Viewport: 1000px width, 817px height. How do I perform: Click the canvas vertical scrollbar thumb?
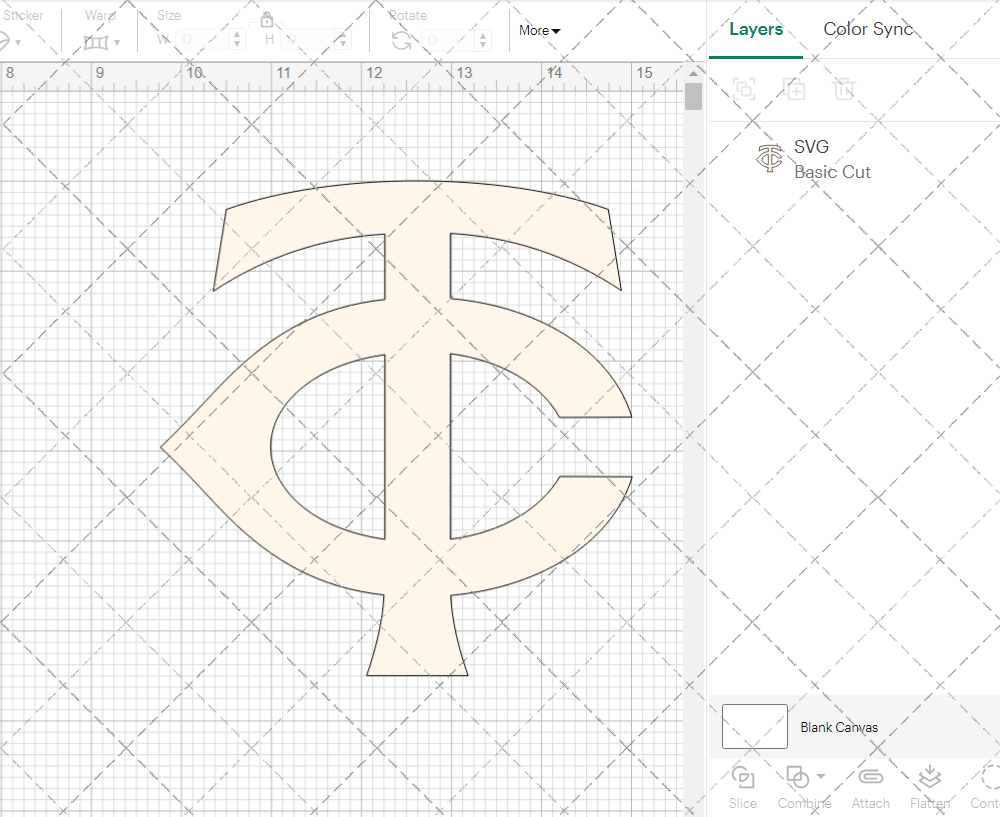[693, 96]
